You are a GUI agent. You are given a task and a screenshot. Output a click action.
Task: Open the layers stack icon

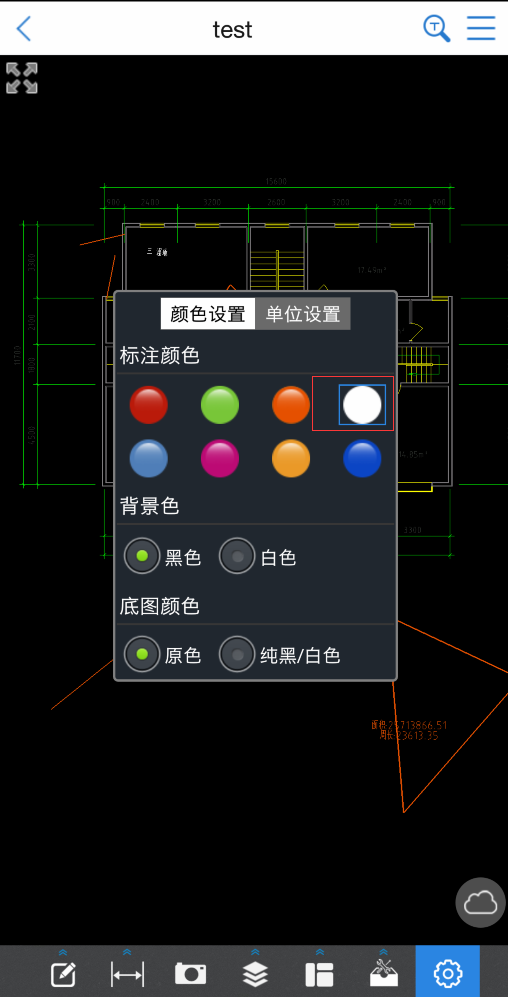(255, 973)
